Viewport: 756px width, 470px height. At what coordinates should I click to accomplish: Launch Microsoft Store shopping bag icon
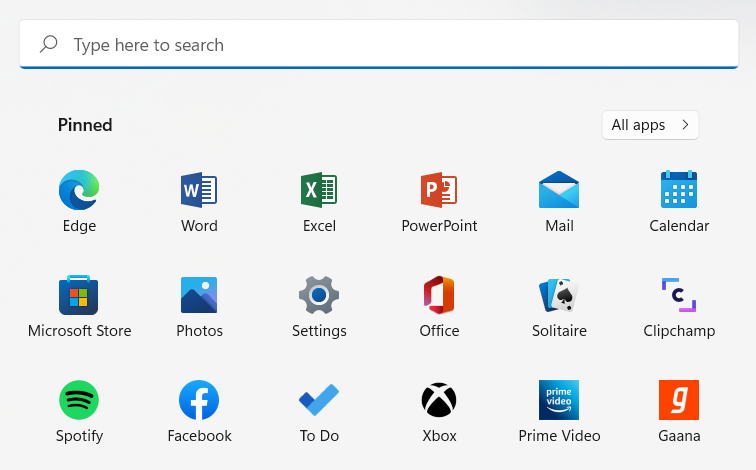tap(79, 295)
